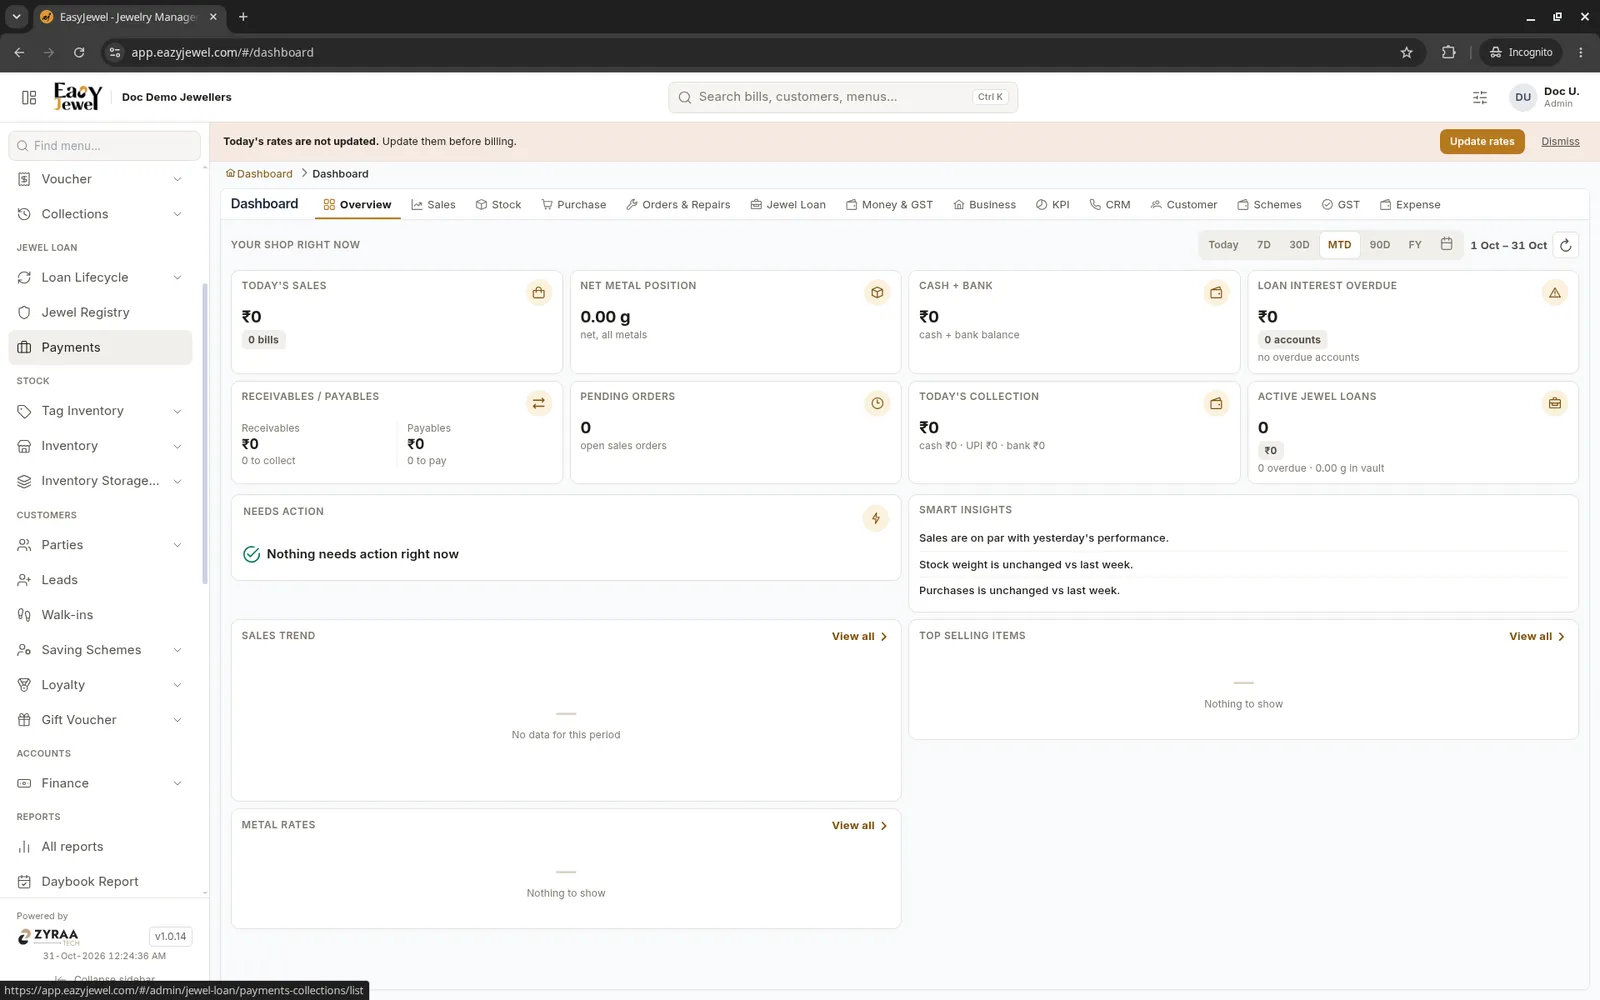The image size is (1600, 1000).
Task: Switch to the Sales dashboard tab
Action: [x=433, y=205]
